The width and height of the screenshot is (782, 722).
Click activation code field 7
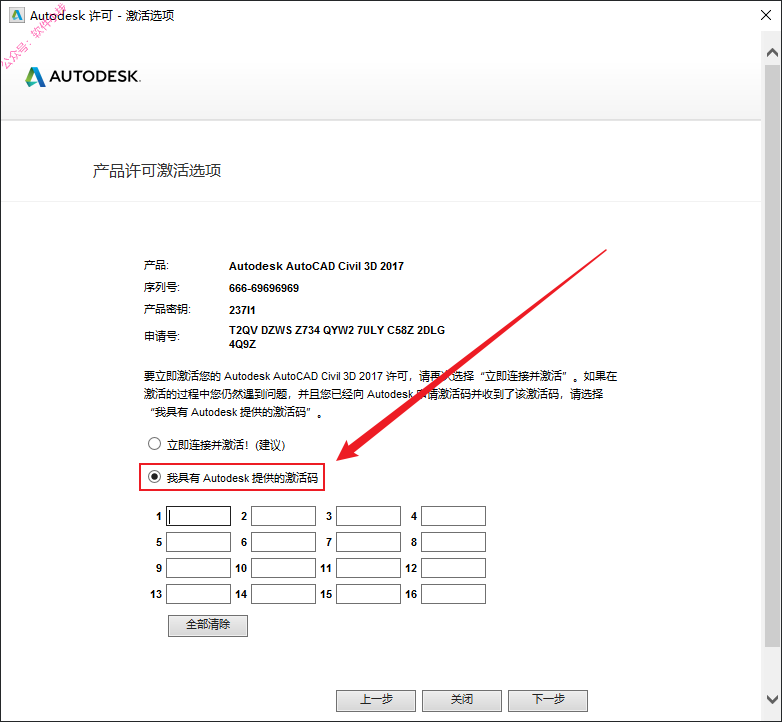tap(369, 542)
